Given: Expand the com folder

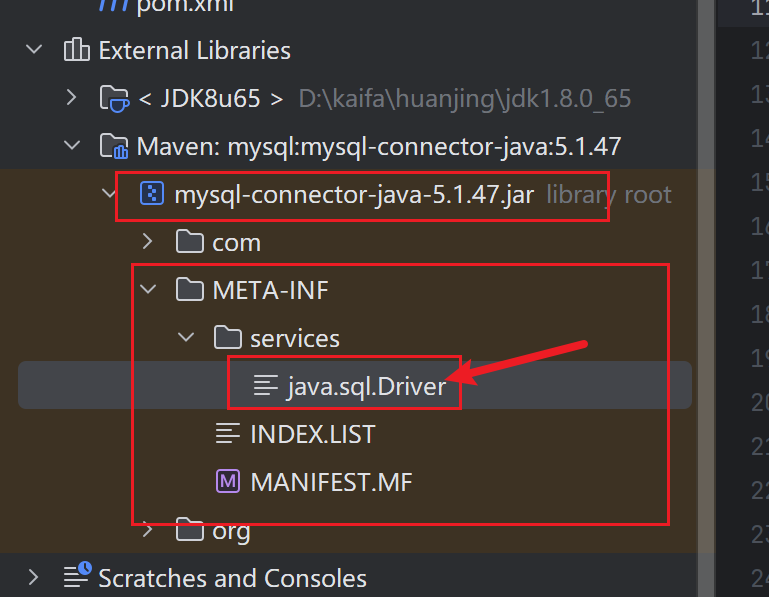Looking at the screenshot, I should [x=147, y=241].
